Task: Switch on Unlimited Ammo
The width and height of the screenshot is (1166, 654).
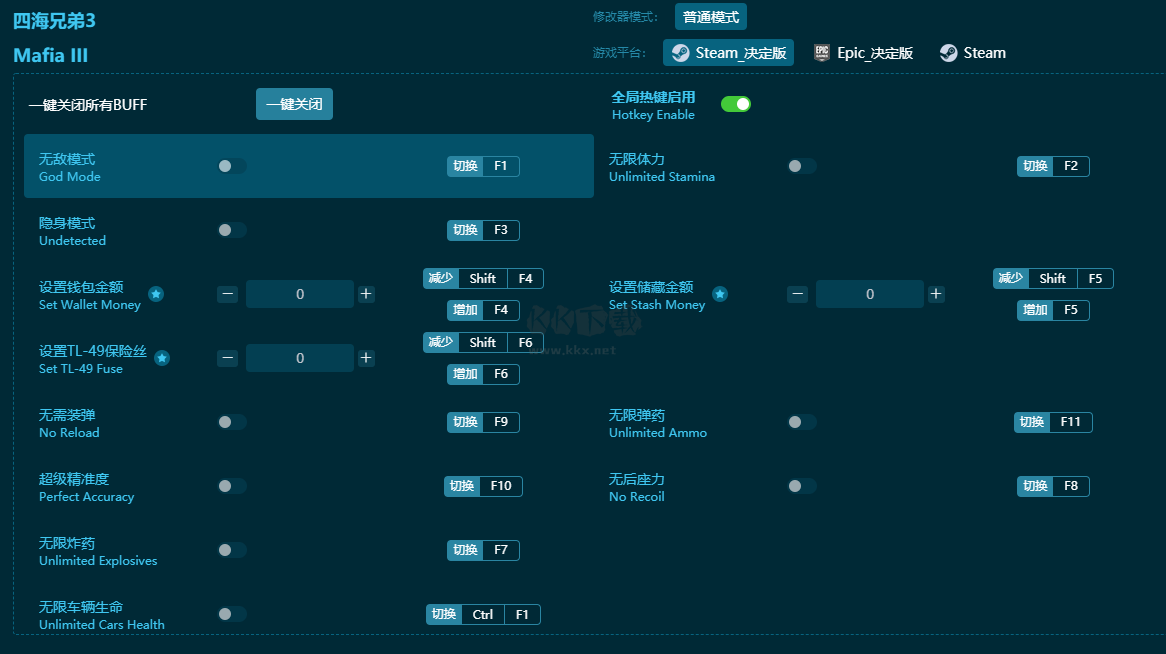Action: (802, 422)
